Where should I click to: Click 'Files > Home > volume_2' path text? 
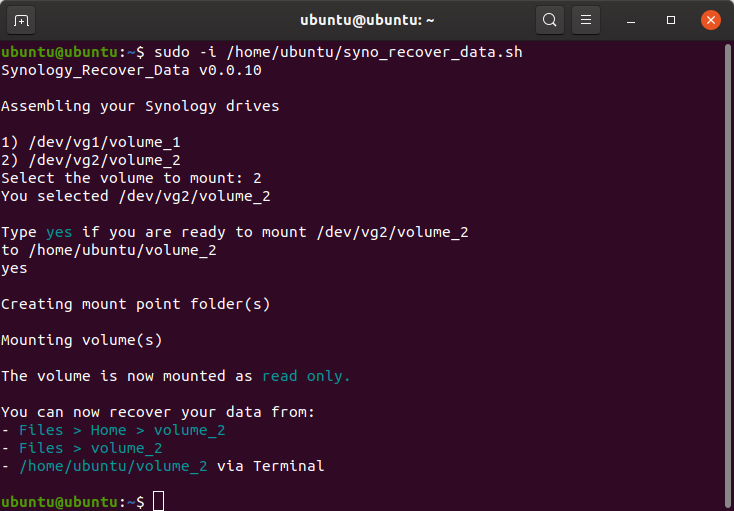[x=122, y=430]
